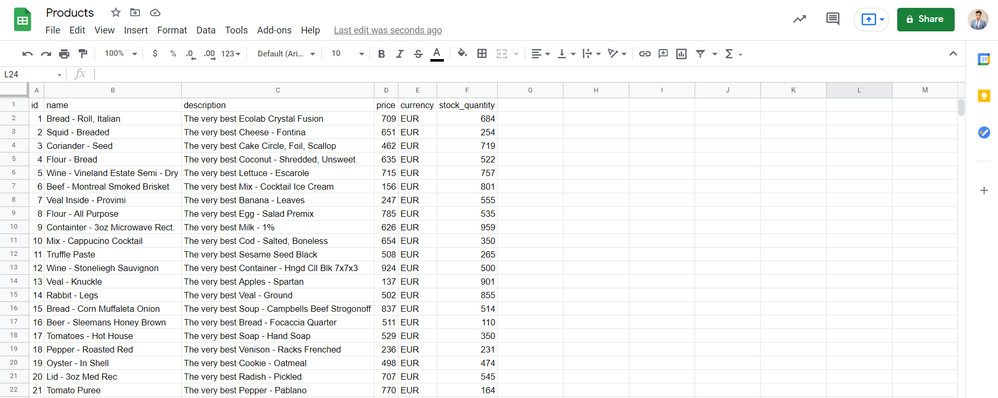The height and width of the screenshot is (398, 998).
Task: Click the print icon in toolbar
Action: [64, 54]
